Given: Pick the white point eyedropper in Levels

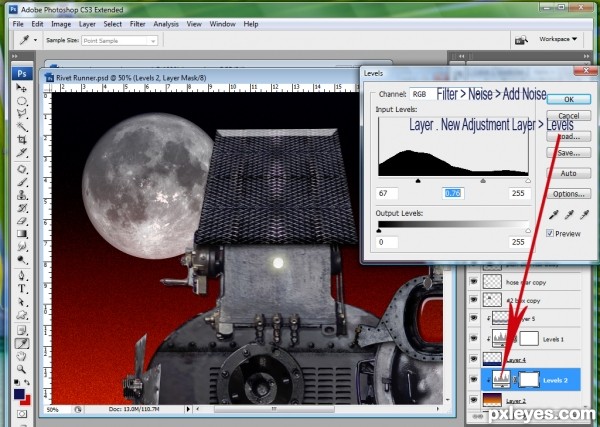Looking at the screenshot, I should pos(584,215).
